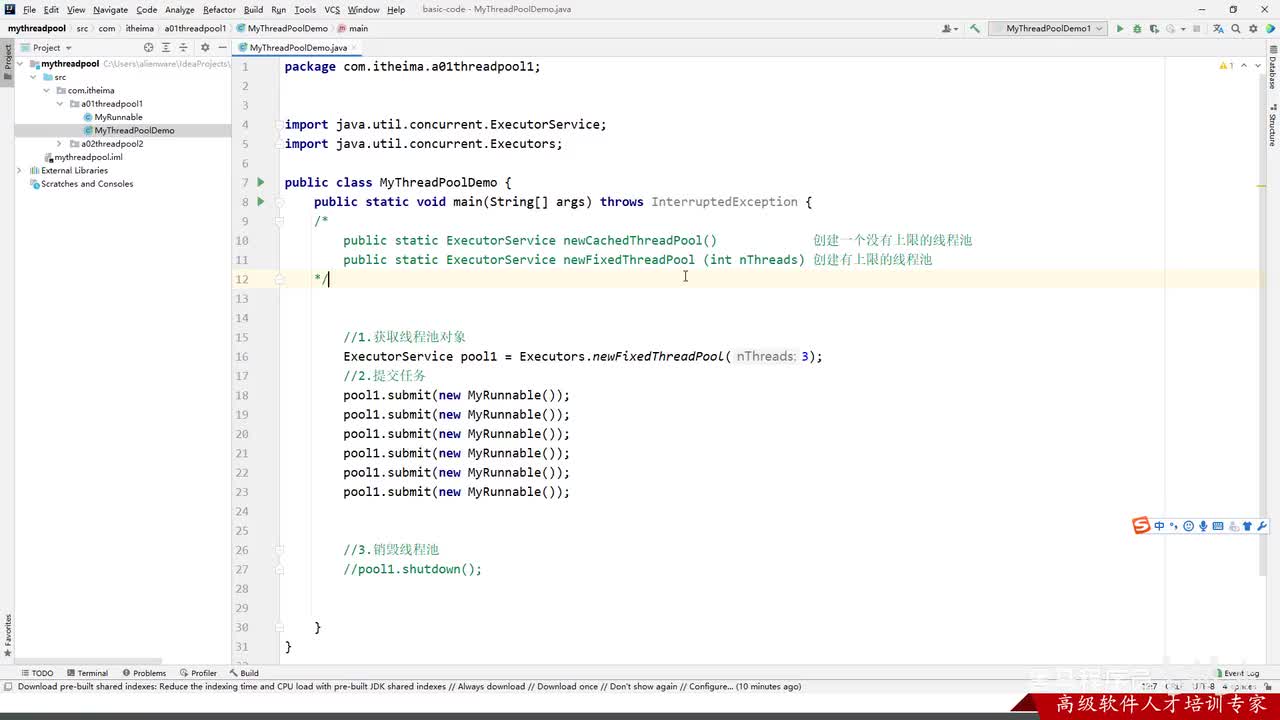Open the Problems tool window
The image size is (1280, 720).
(x=145, y=673)
